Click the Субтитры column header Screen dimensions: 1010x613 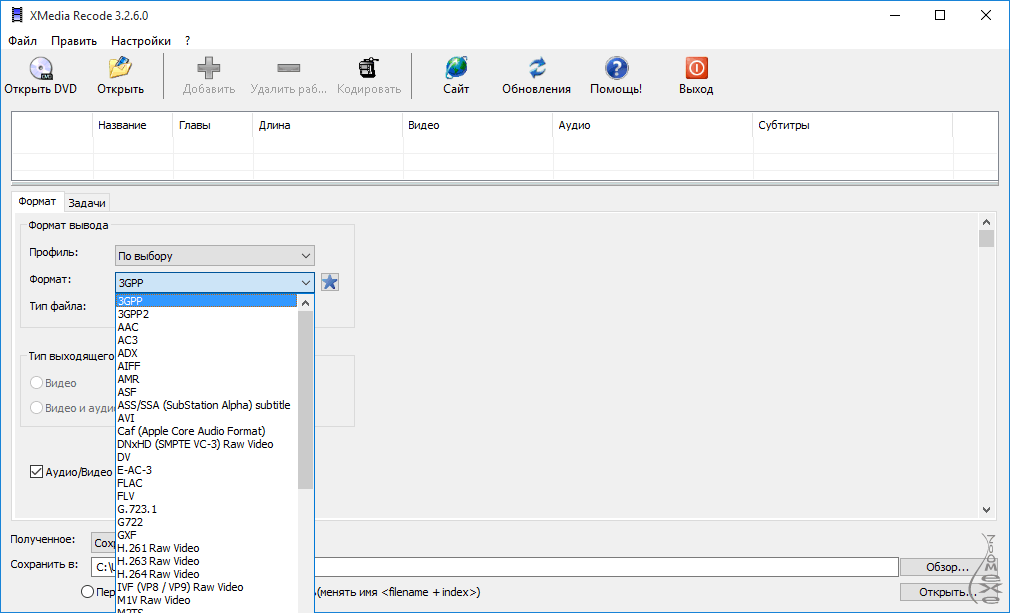coord(852,126)
